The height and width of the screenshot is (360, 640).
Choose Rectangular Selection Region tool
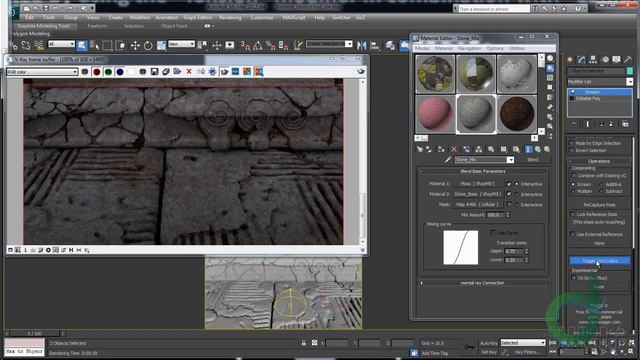107,45
